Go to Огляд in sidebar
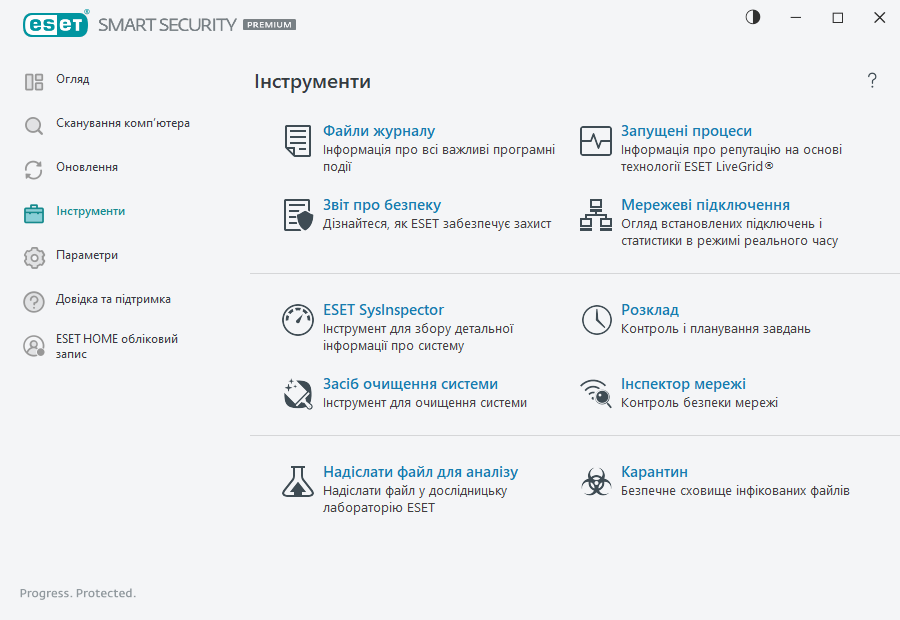 click(73, 80)
